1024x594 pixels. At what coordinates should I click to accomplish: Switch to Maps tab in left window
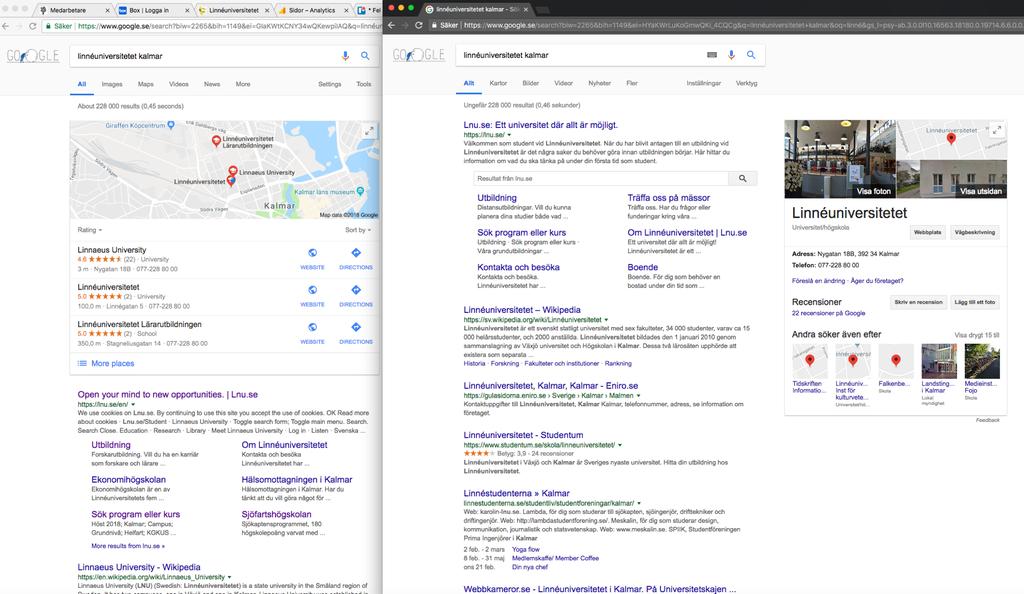coord(146,84)
